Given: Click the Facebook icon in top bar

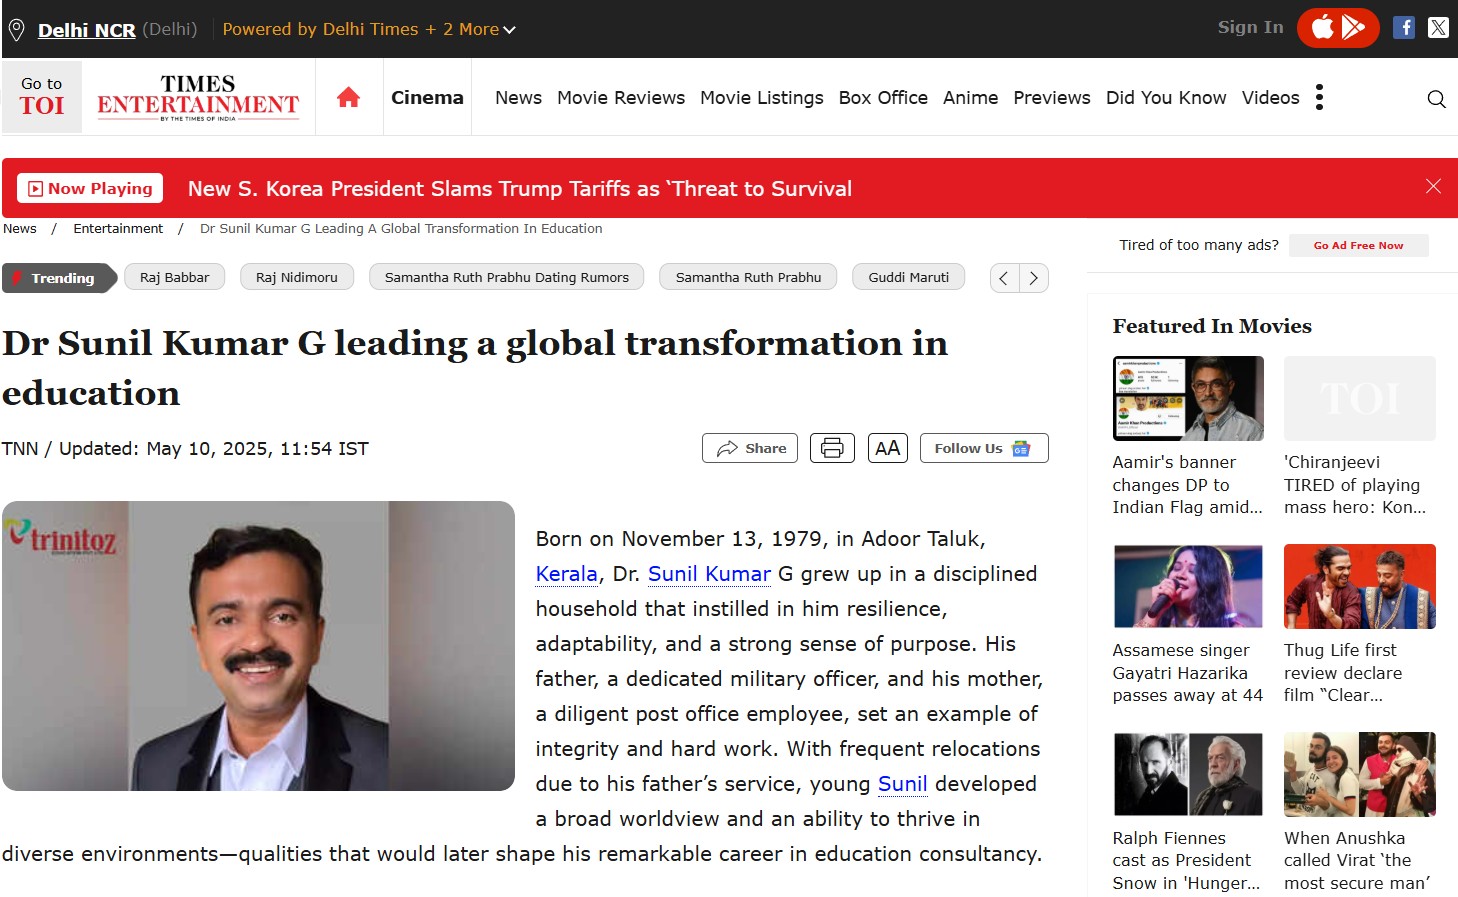Looking at the screenshot, I should tap(1404, 28).
